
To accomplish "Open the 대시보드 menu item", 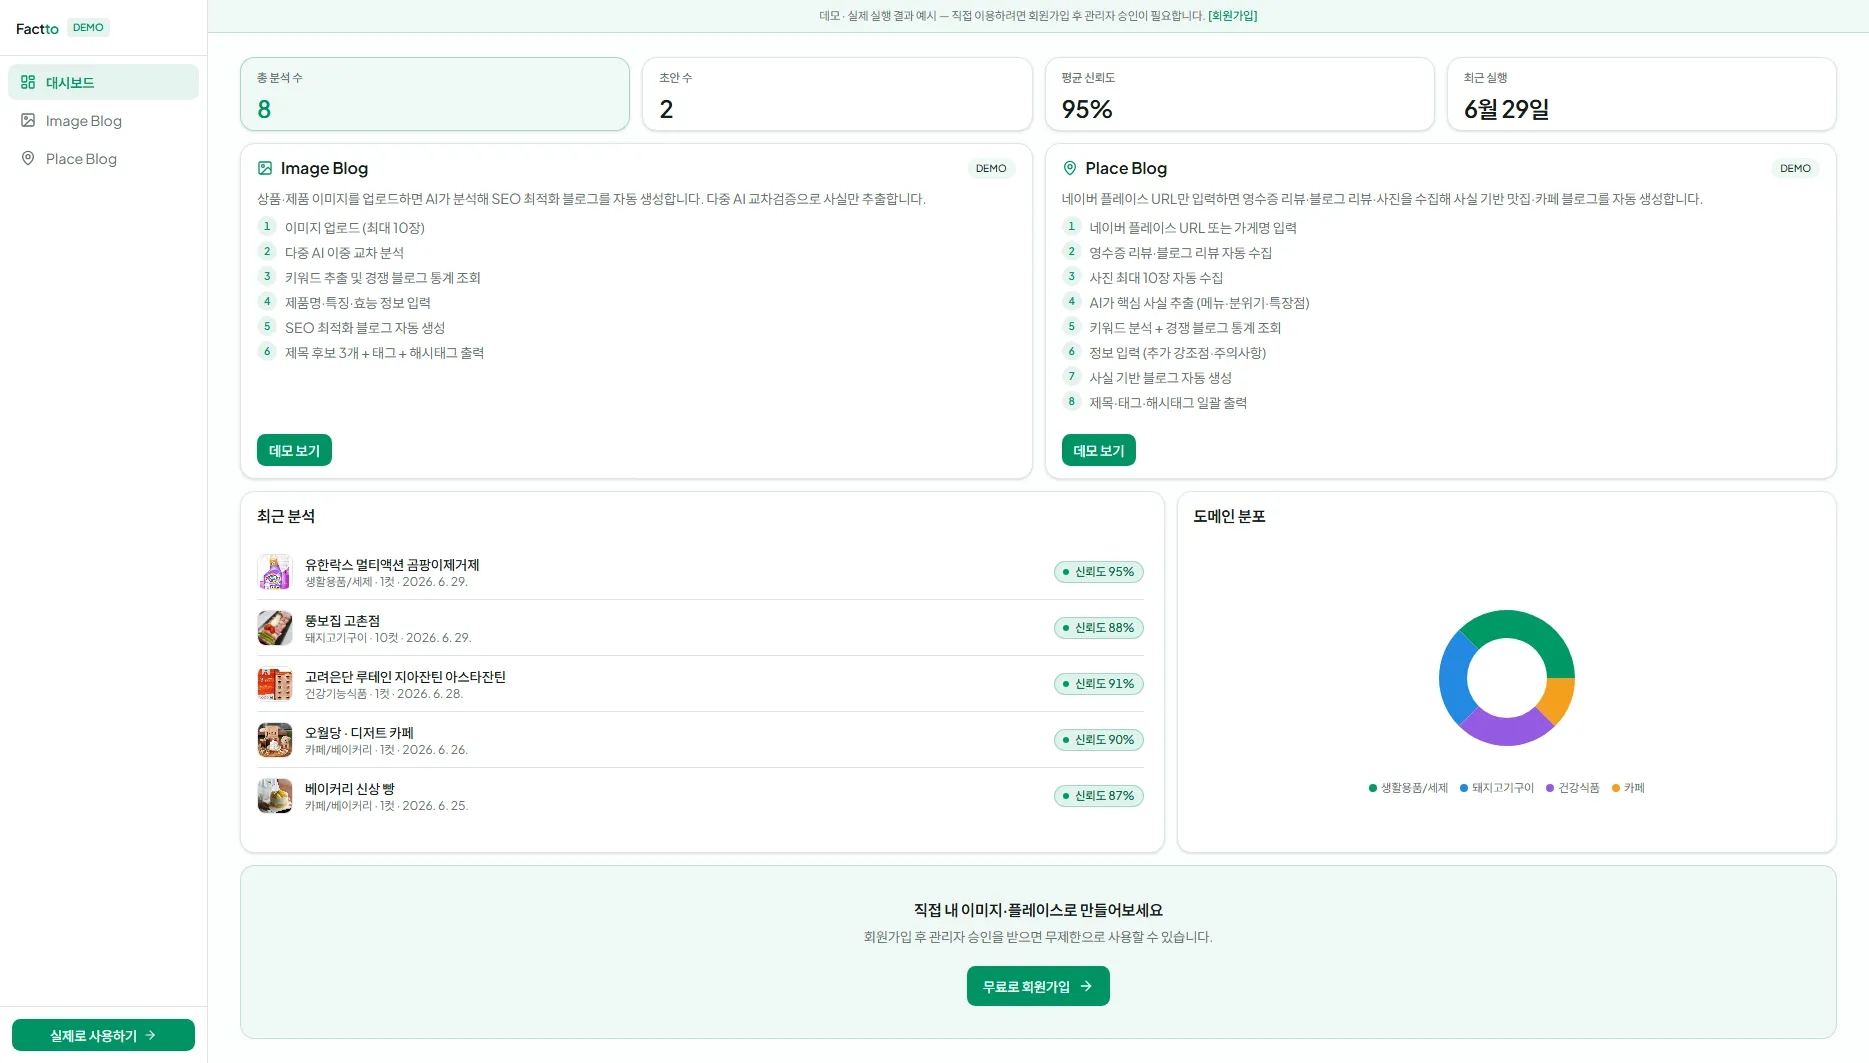I will pos(103,82).
